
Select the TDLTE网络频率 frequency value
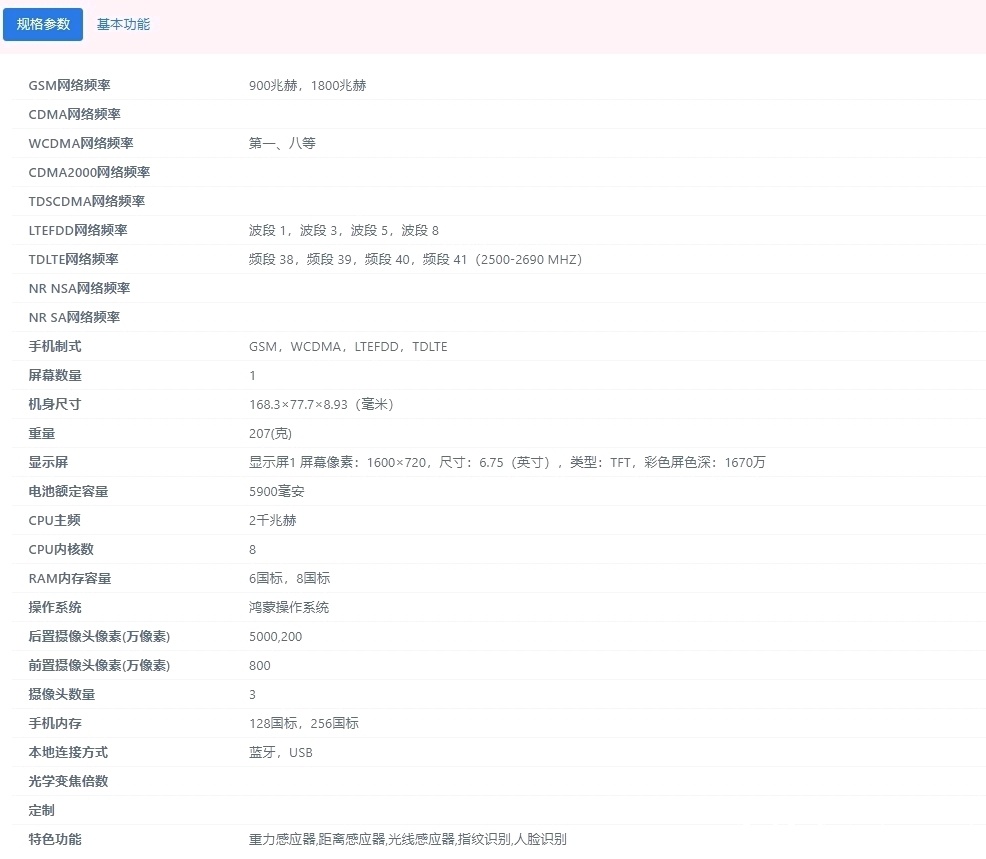point(416,259)
